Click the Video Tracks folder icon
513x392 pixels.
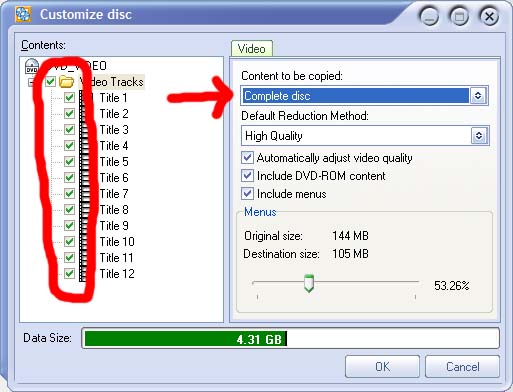[66, 82]
